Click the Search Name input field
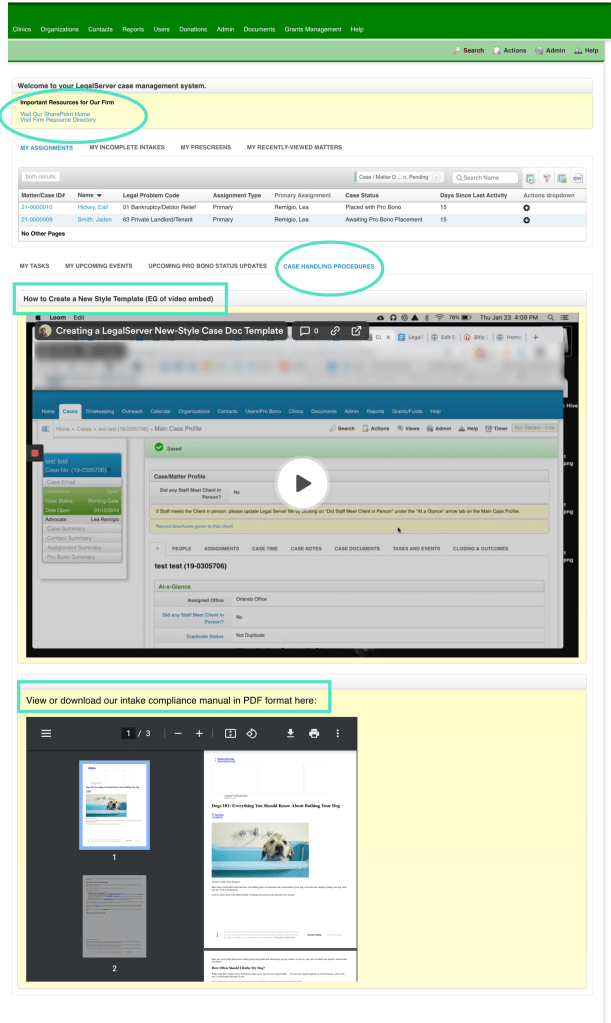 pyautogui.click(x=489, y=177)
